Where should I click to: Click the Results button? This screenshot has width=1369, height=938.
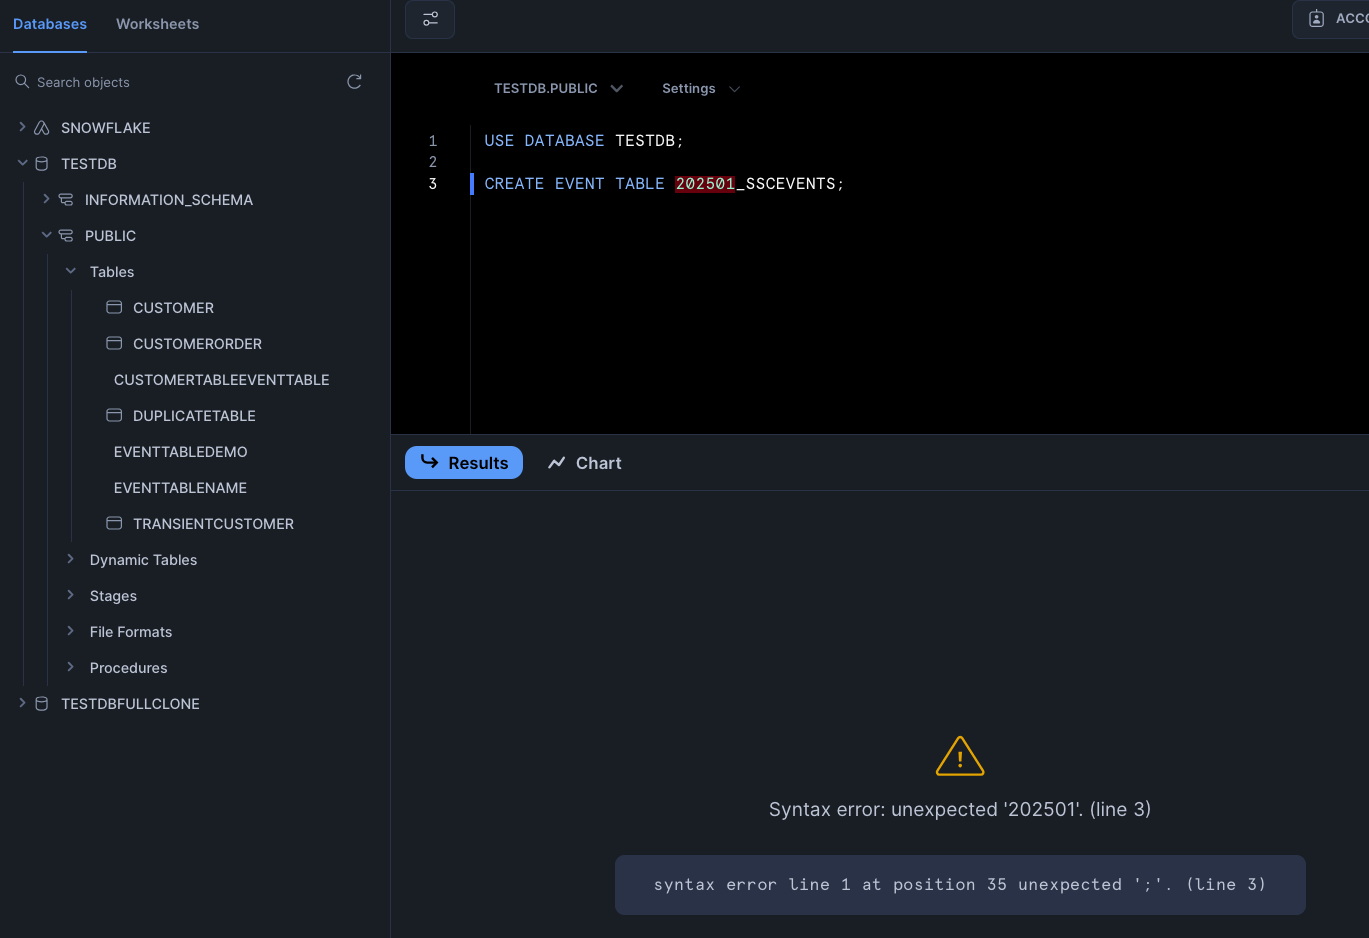(464, 463)
